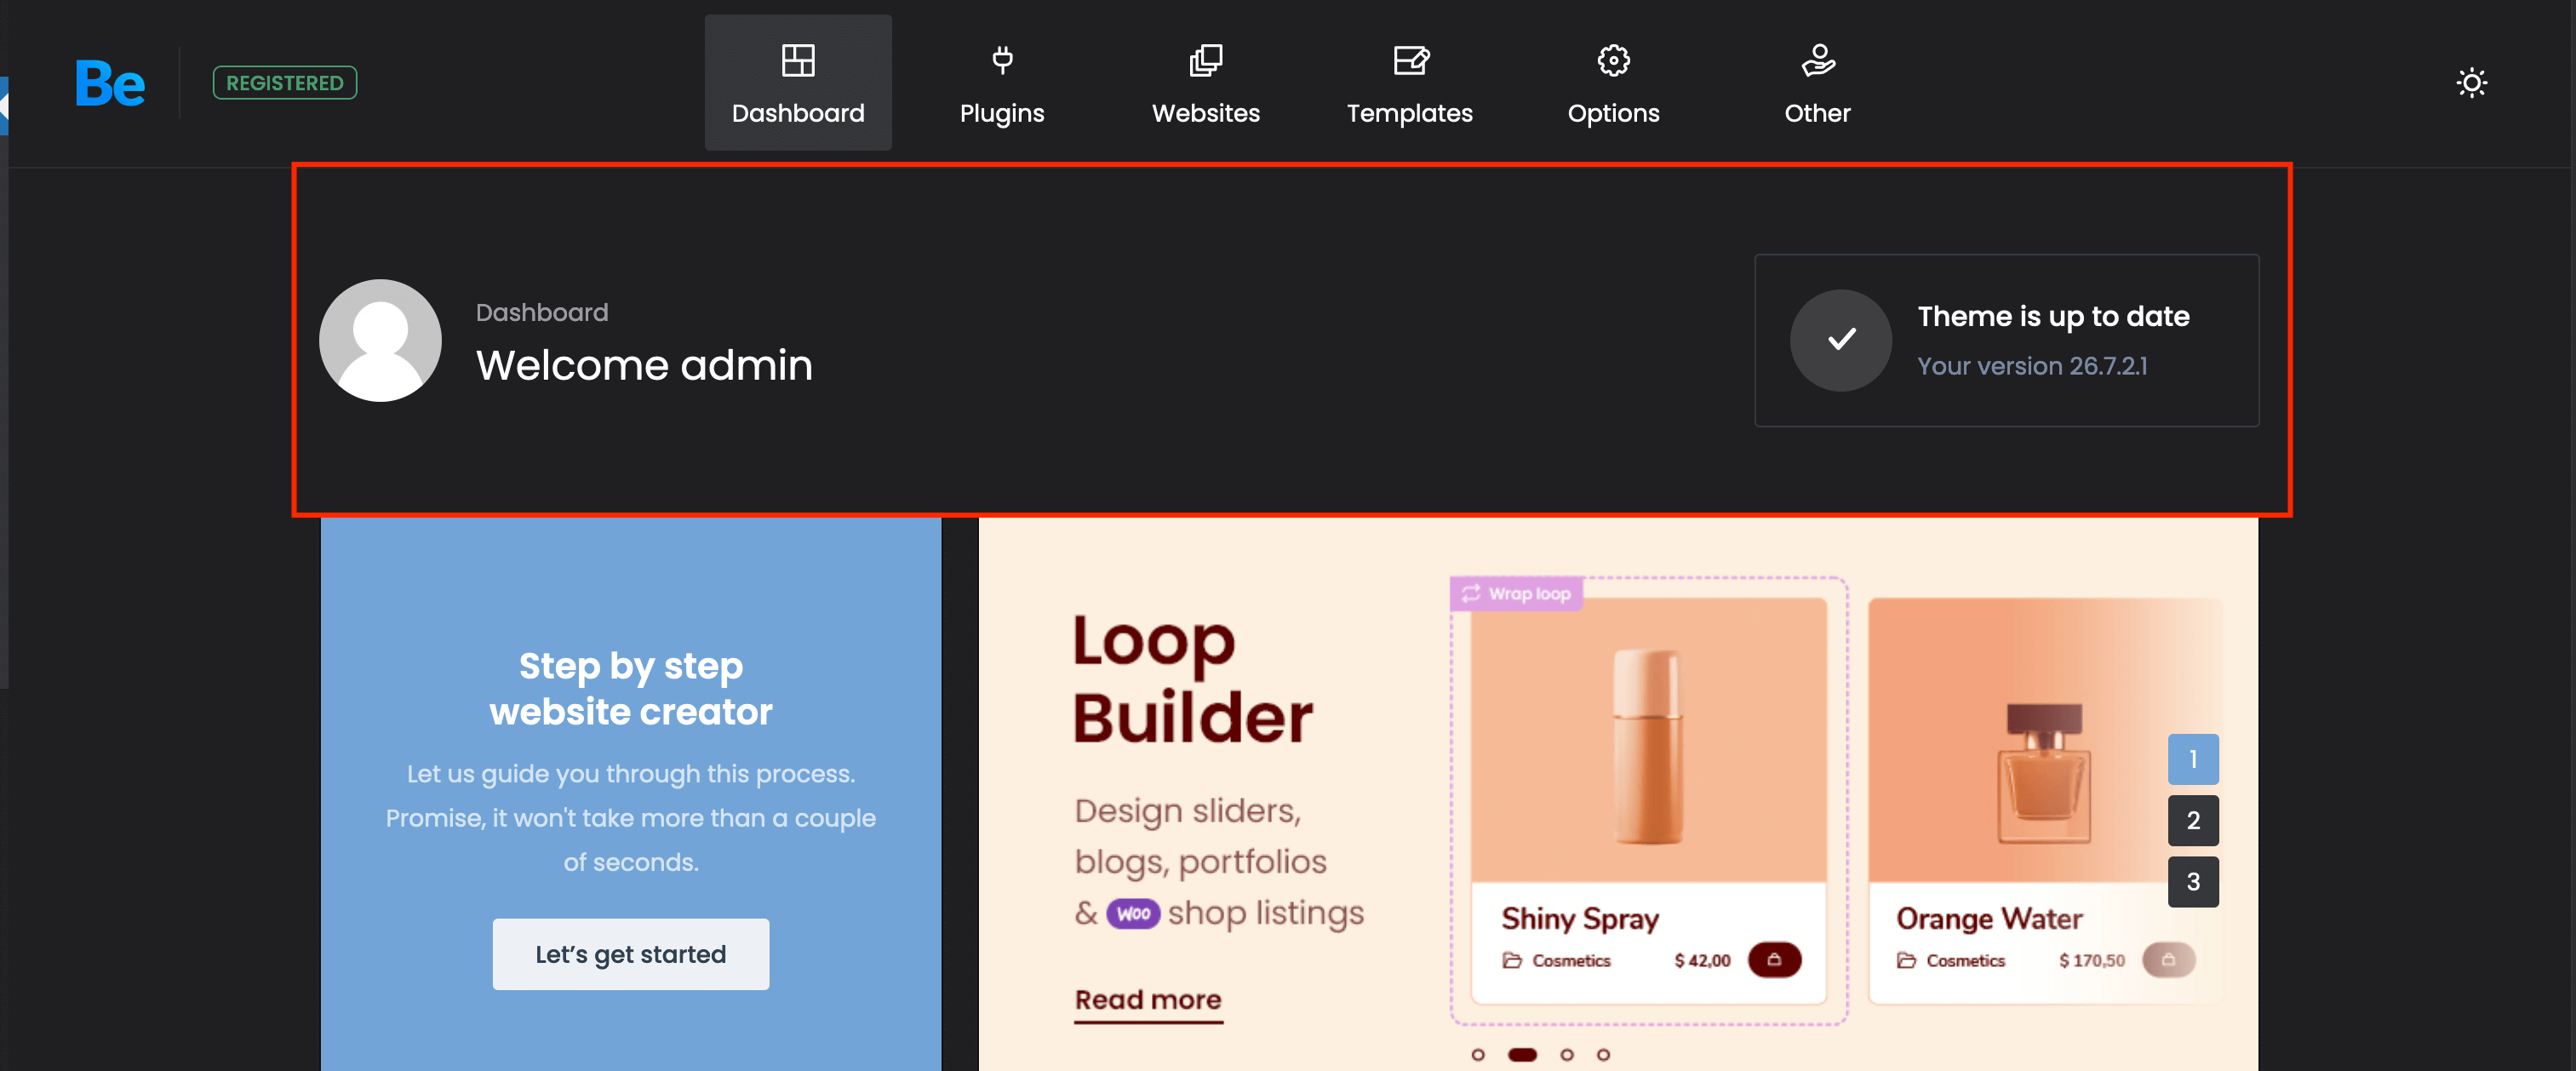
Task: Toggle the light/dark mode sun icon
Action: tap(2471, 83)
